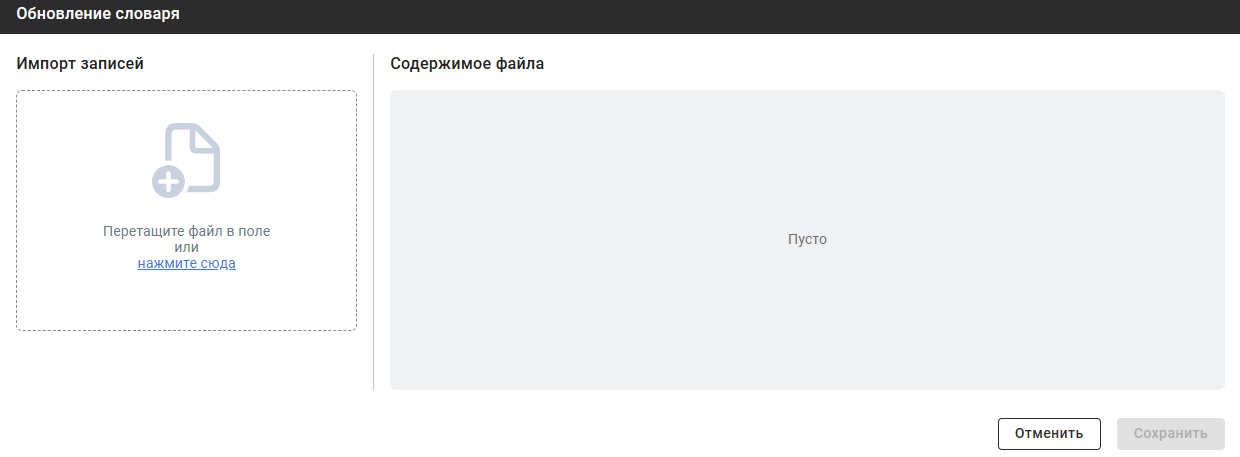
Task: Click the add-file document icon
Action: 190,157
